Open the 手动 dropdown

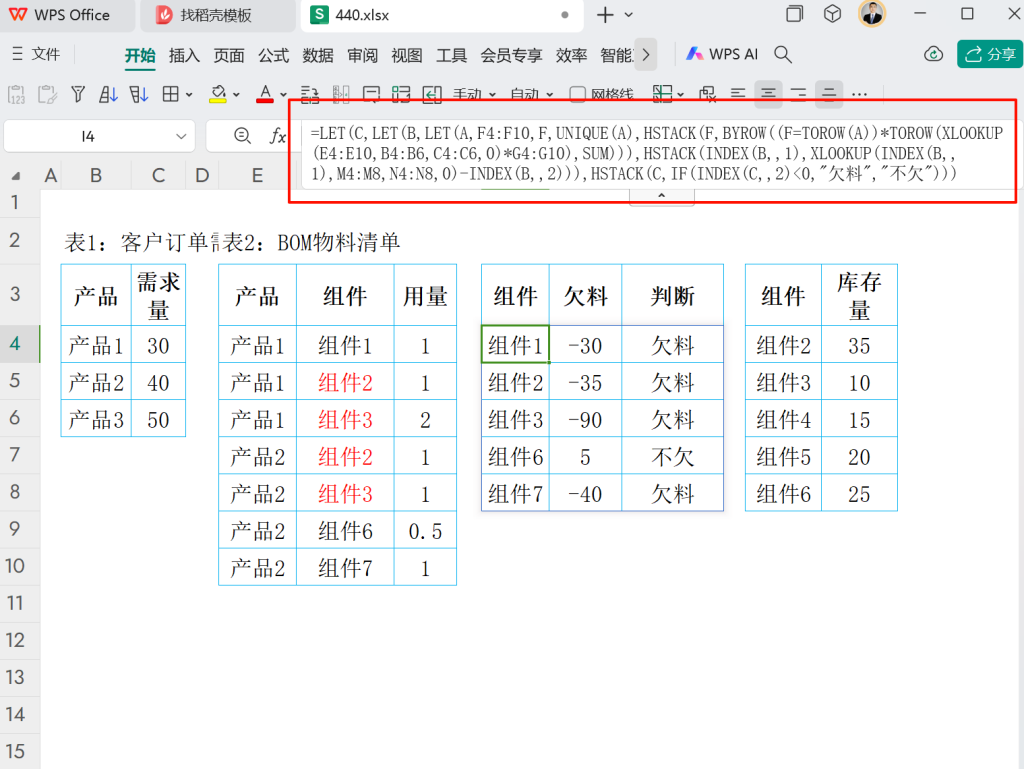(475, 95)
